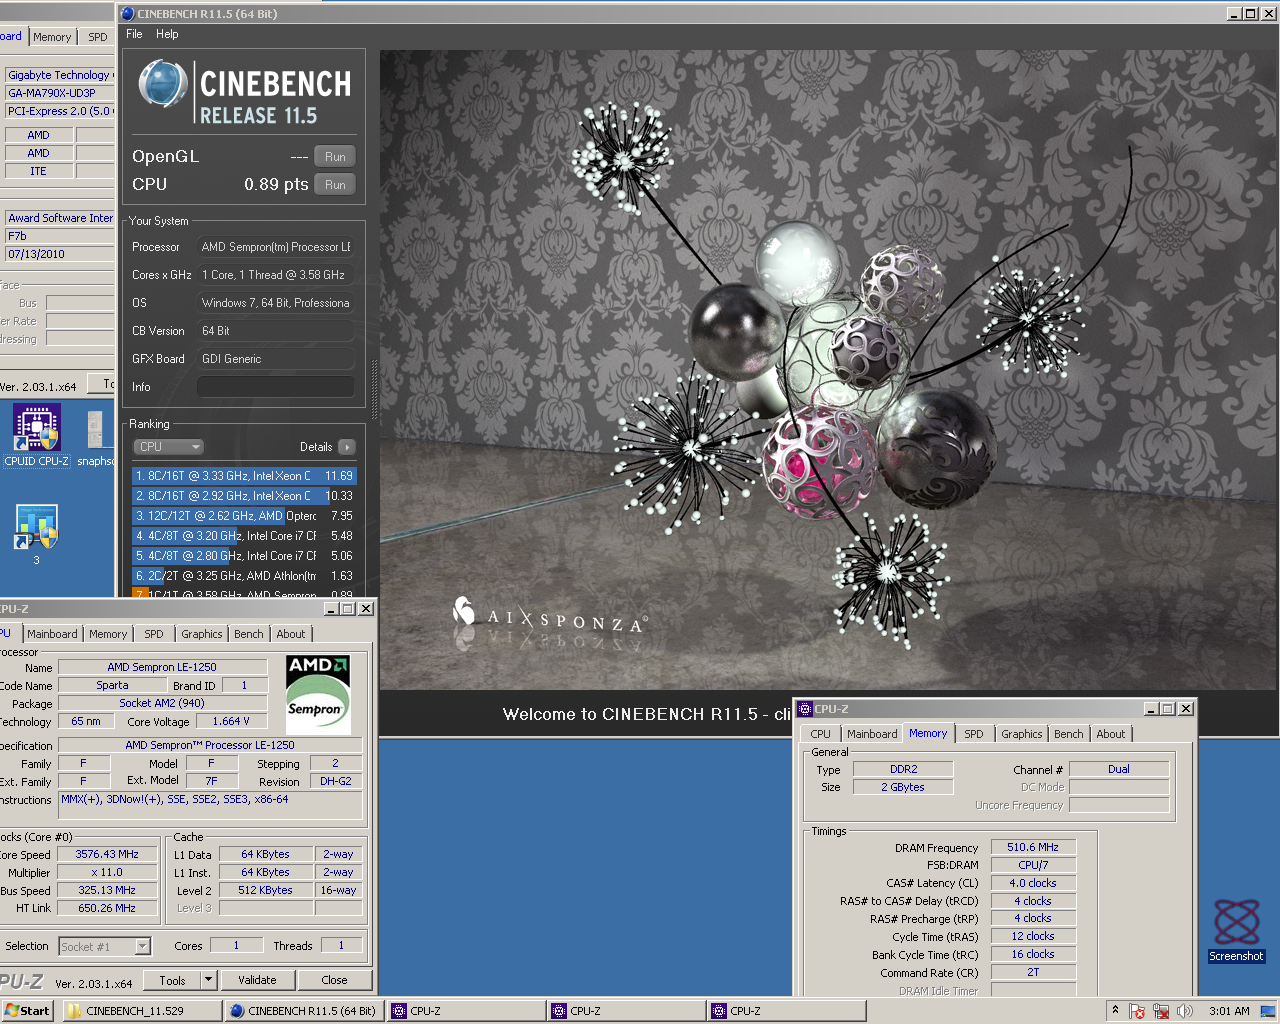Click the AMD Sempron logo in CPU-Z
Image resolution: width=1280 pixels, height=1024 pixels.
(318, 694)
